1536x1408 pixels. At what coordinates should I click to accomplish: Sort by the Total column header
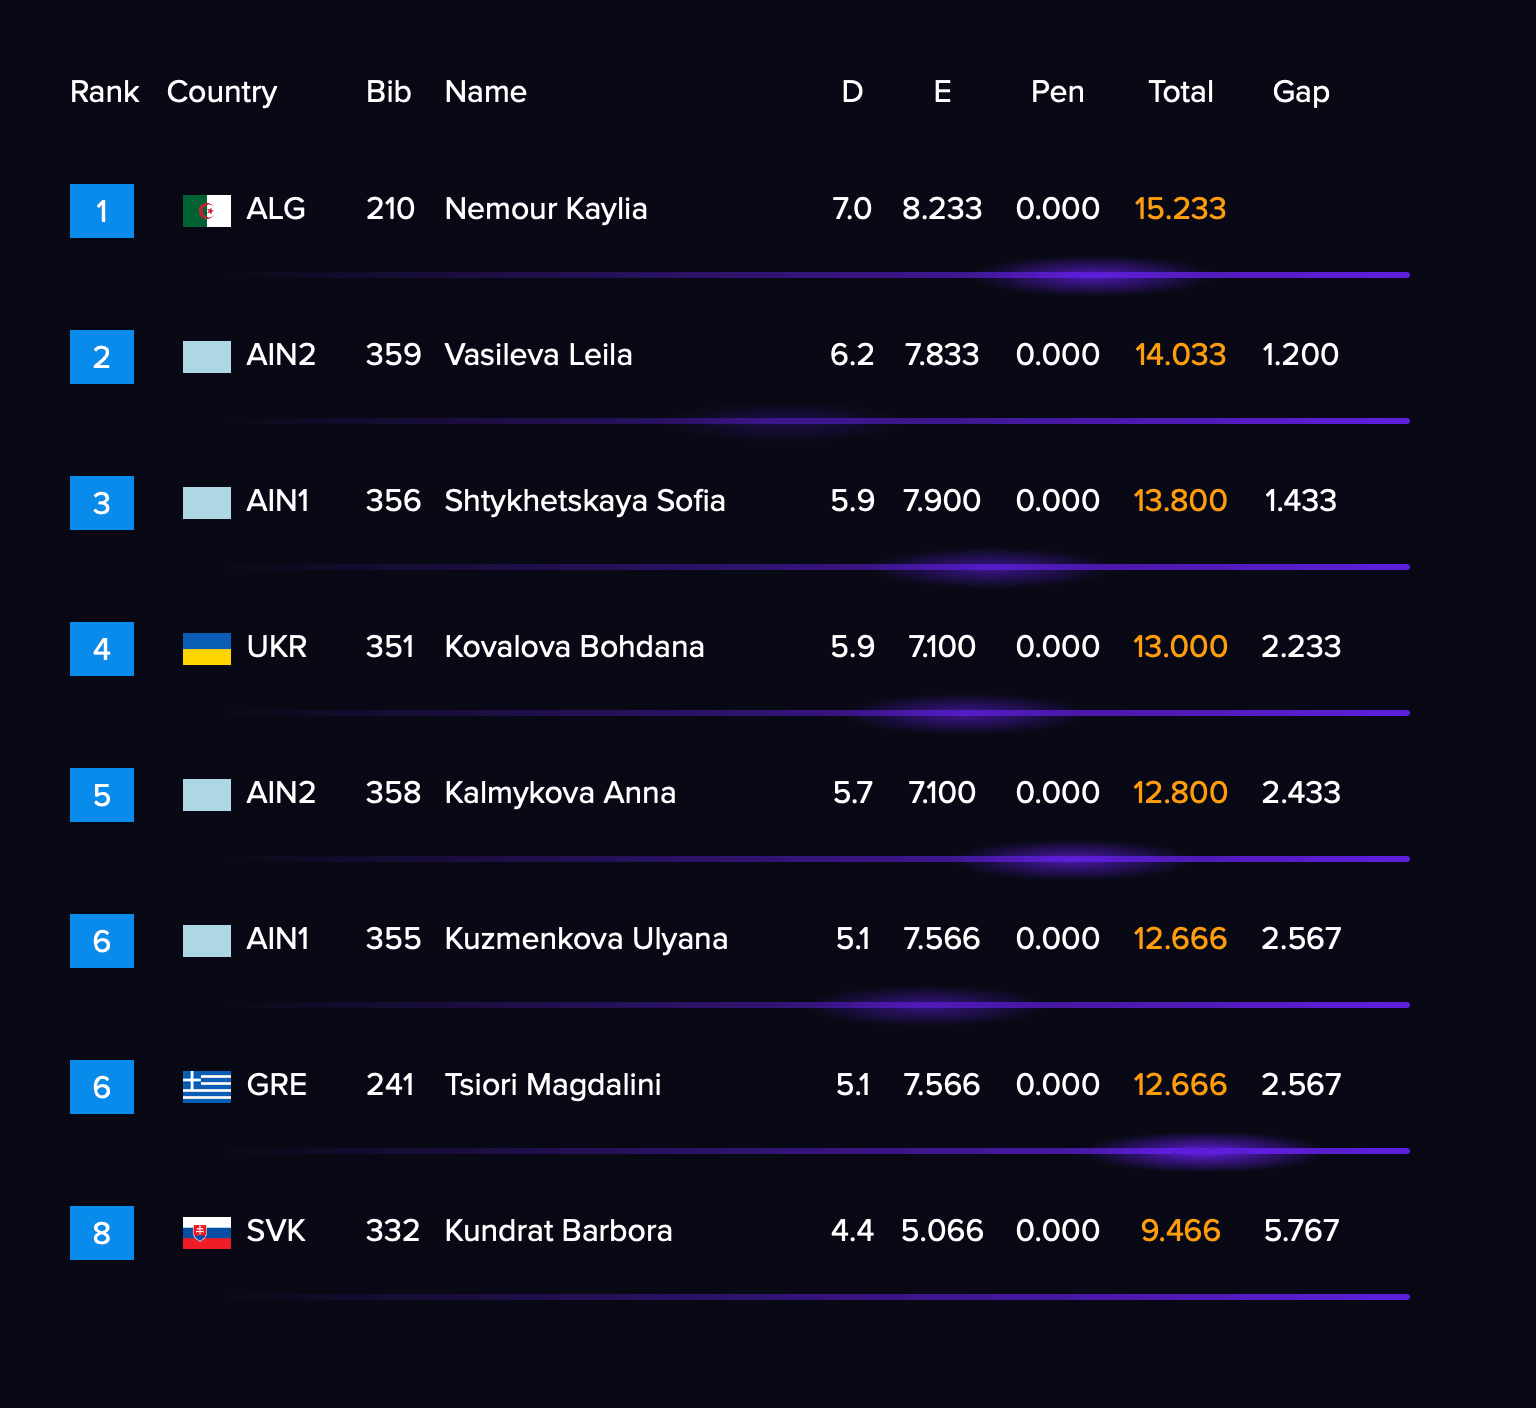1180,92
